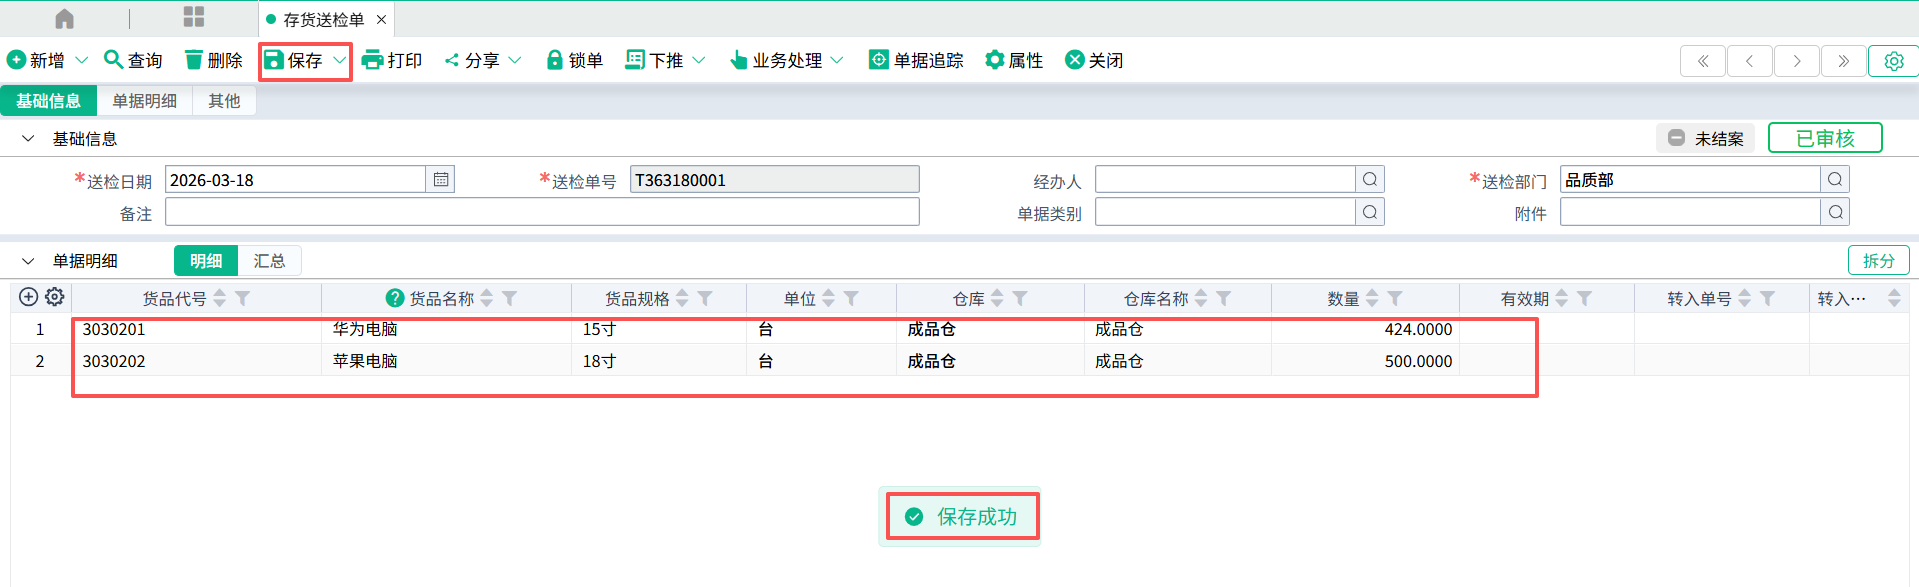Expand the 业务处理 dropdown menu
Image resolution: width=1919 pixels, height=587 pixels.
coord(837,60)
